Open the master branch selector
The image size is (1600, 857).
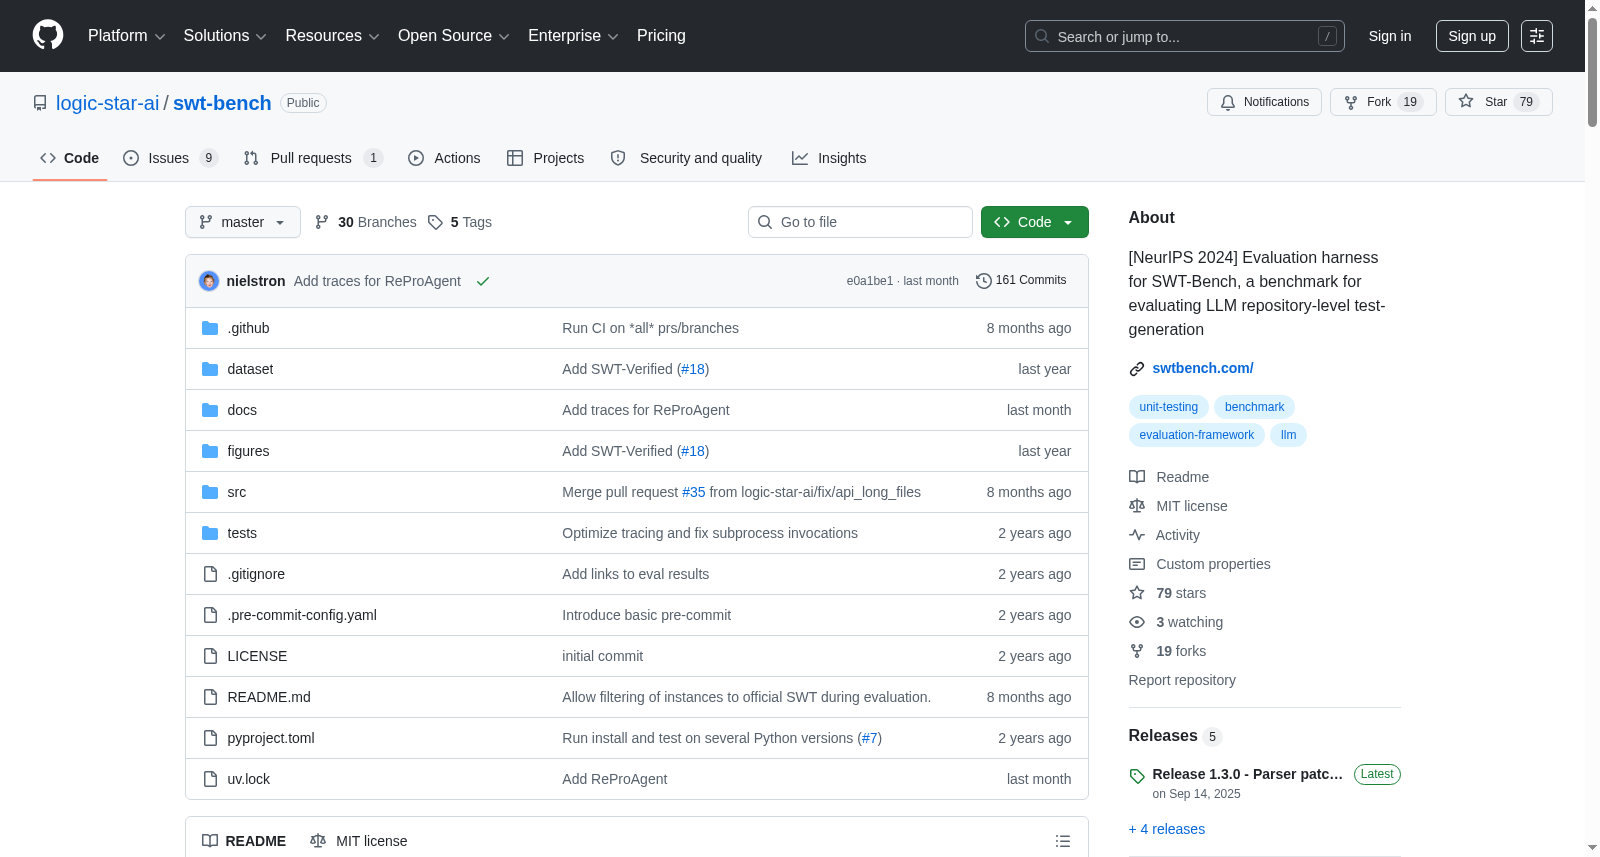(x=243, y=222)
